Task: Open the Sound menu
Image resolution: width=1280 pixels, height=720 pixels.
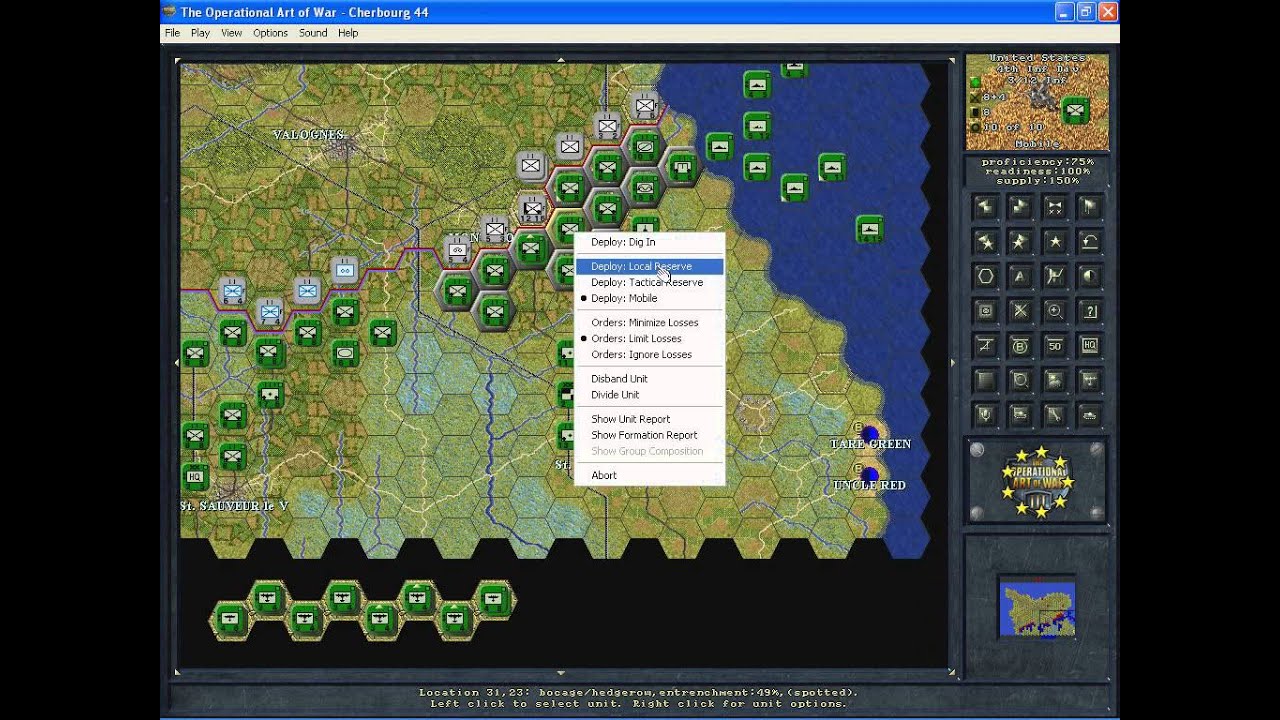Action: [313, 33]
